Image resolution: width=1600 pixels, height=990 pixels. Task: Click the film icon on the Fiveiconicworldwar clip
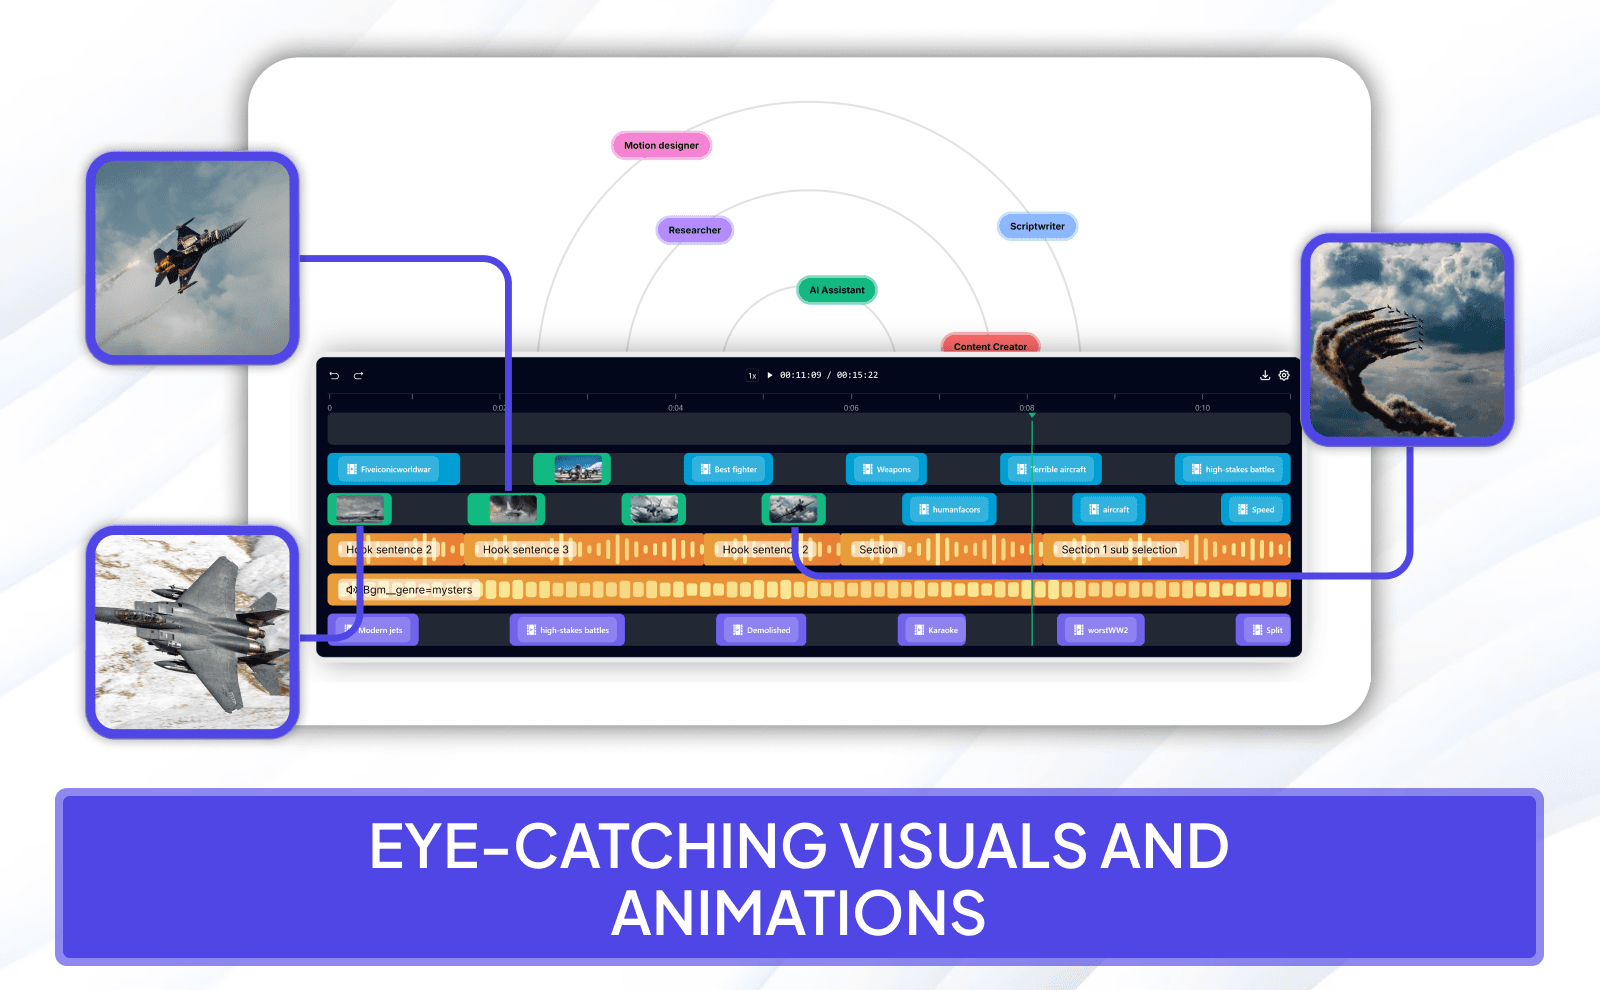click(350, 468)
